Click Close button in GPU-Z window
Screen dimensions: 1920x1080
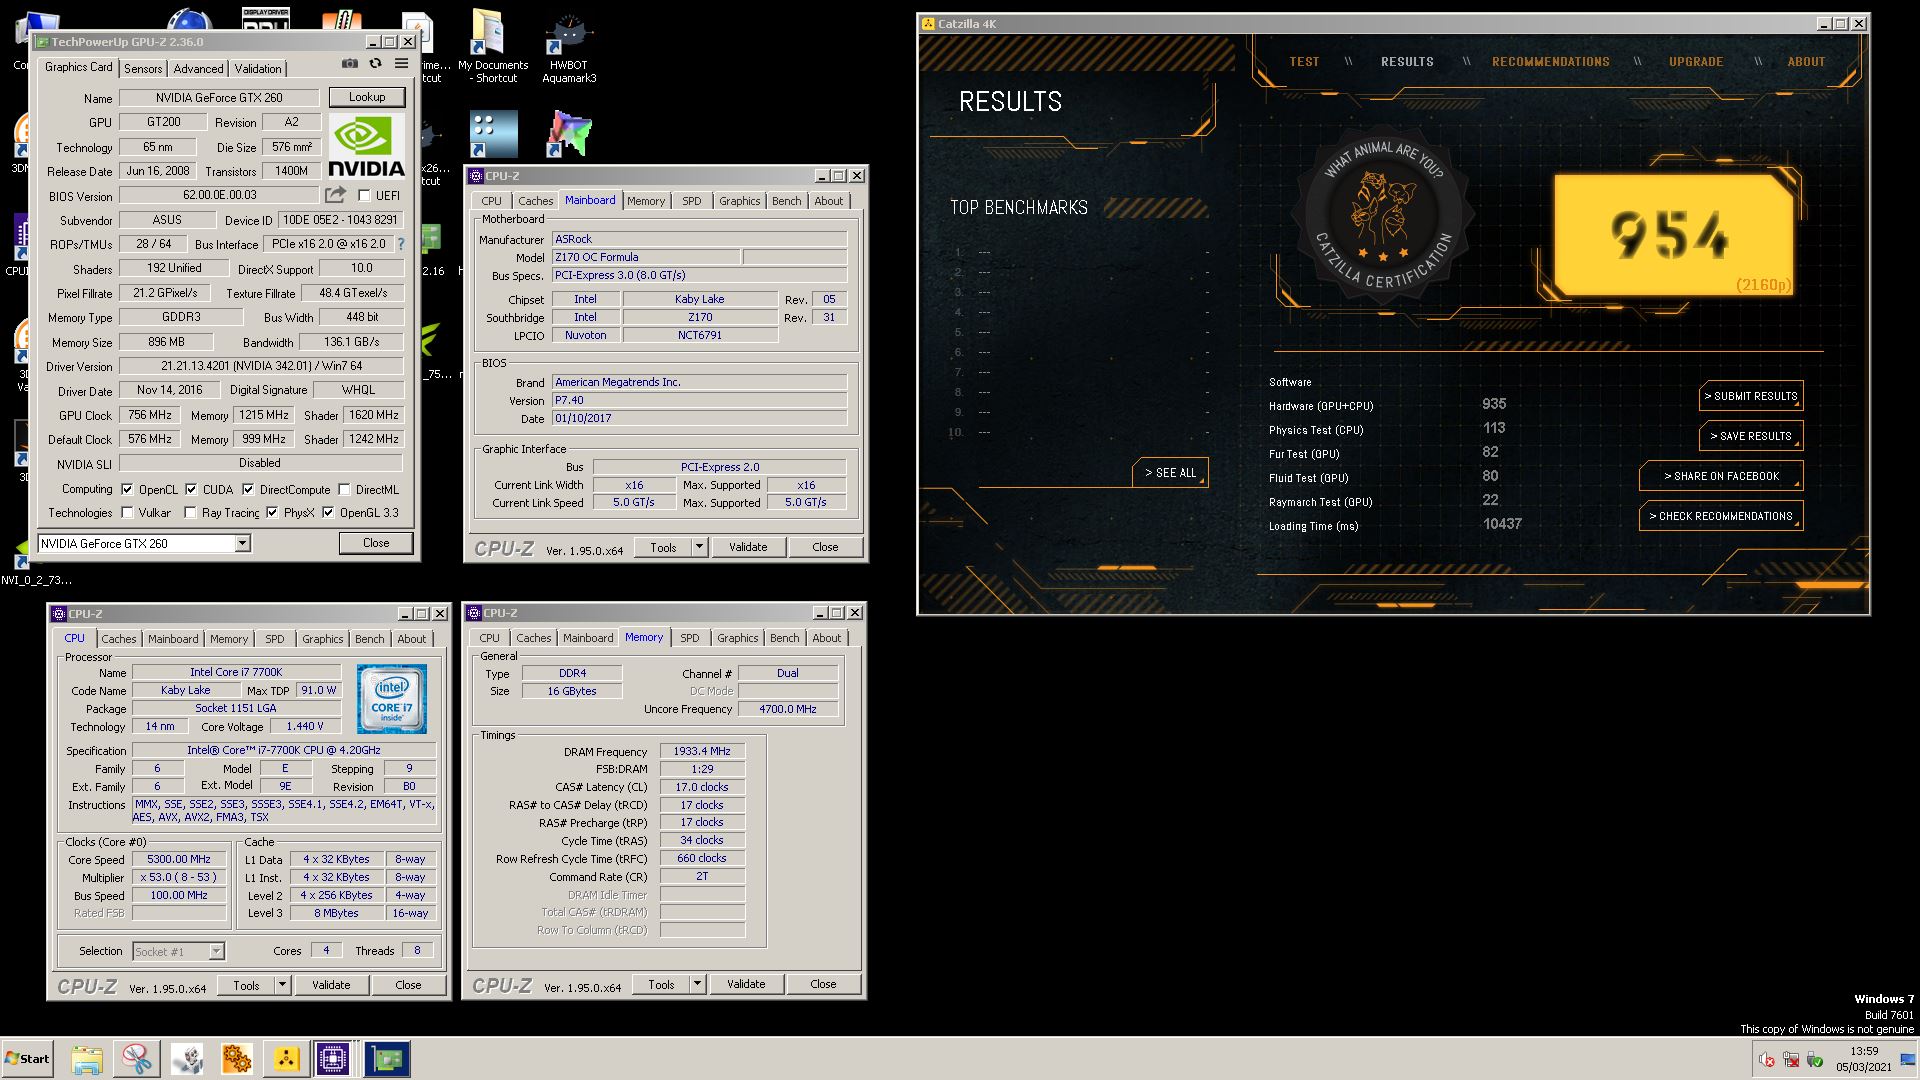click(x=376, y=543)
